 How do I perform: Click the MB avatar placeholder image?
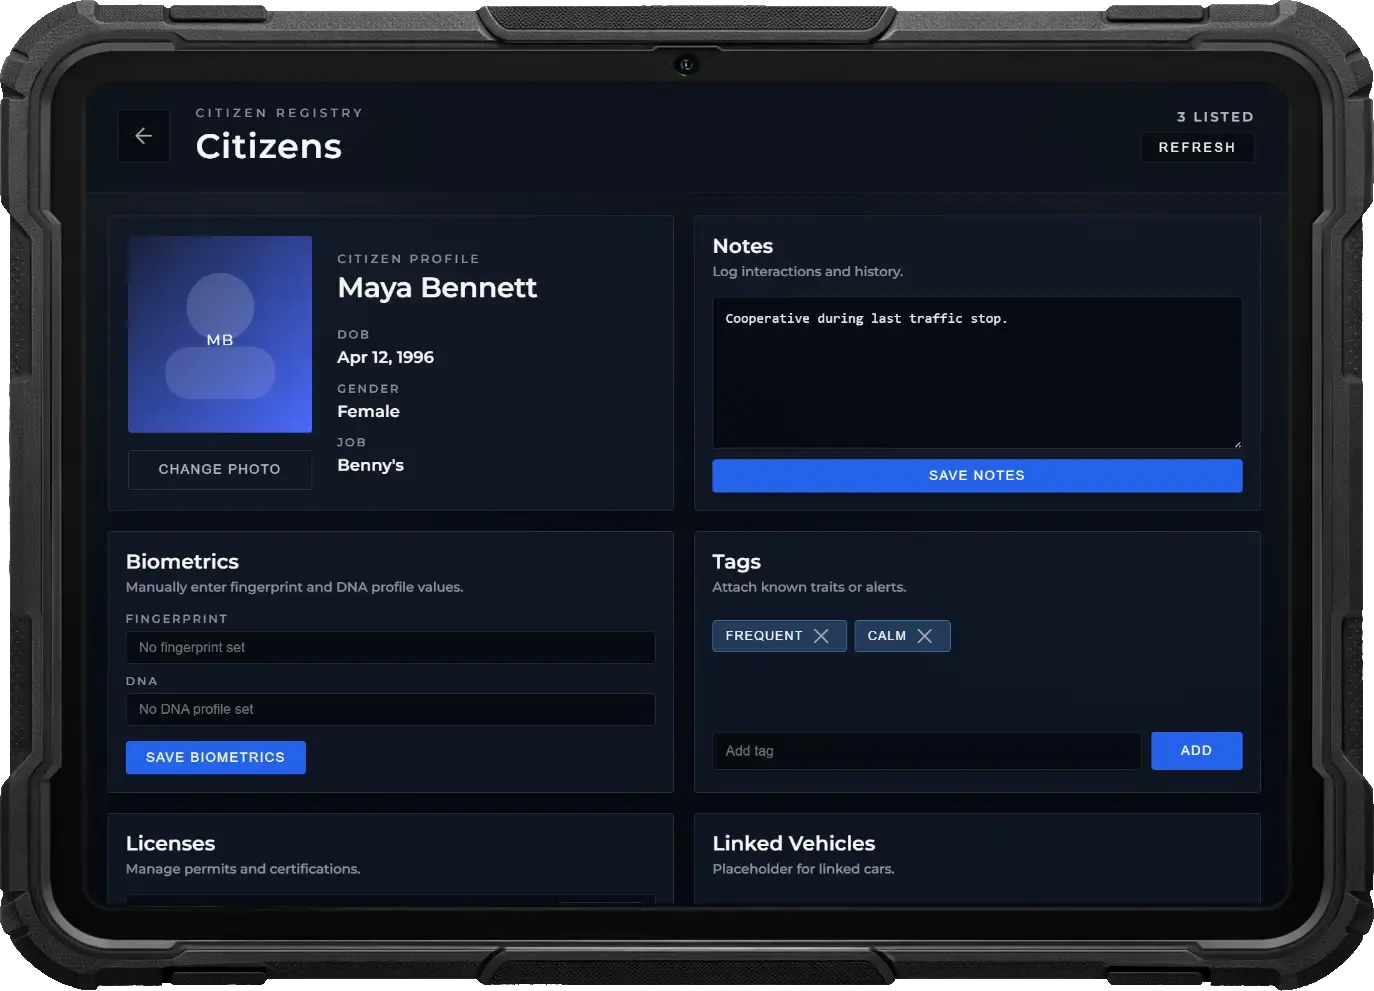pyautogui.click(x=219, y=334)
